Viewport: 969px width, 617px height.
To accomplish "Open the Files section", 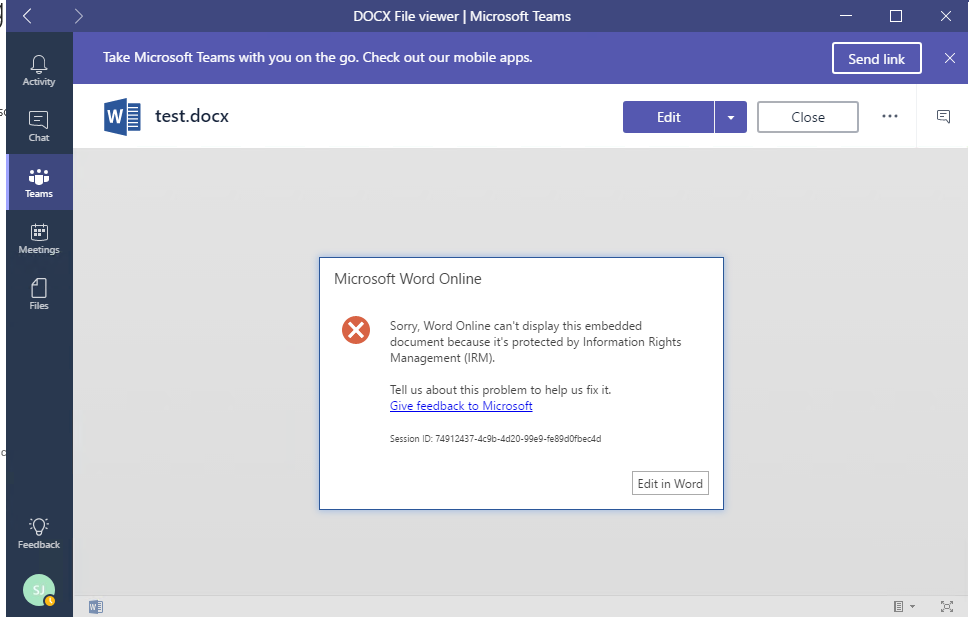I will [x=39, y=294].
